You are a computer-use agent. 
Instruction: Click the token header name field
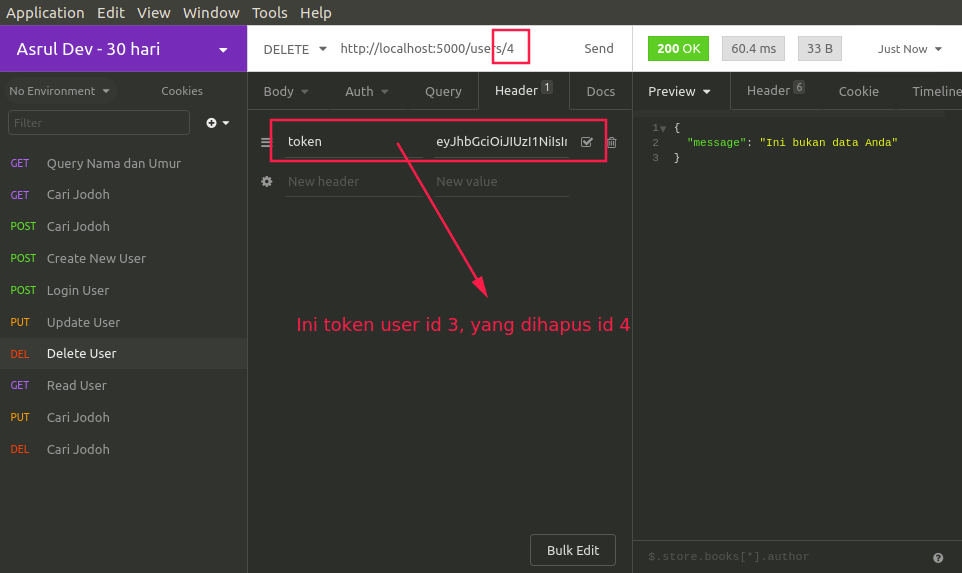click(x=353, y=142)
